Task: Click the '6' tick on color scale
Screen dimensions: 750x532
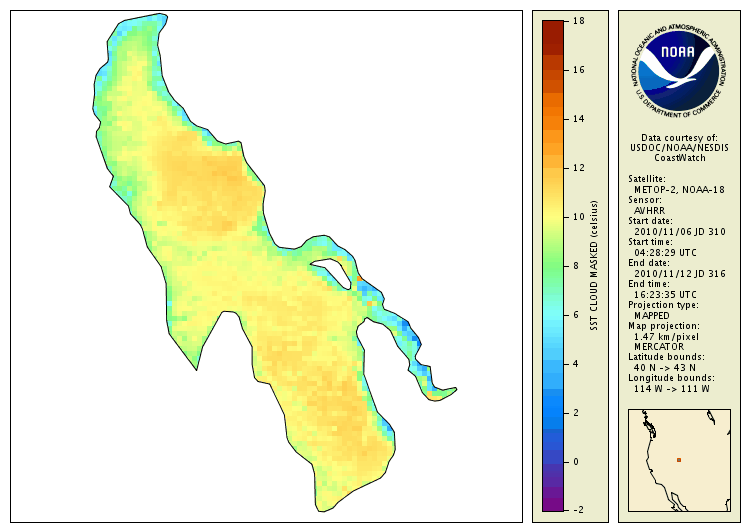Action: 576,315
